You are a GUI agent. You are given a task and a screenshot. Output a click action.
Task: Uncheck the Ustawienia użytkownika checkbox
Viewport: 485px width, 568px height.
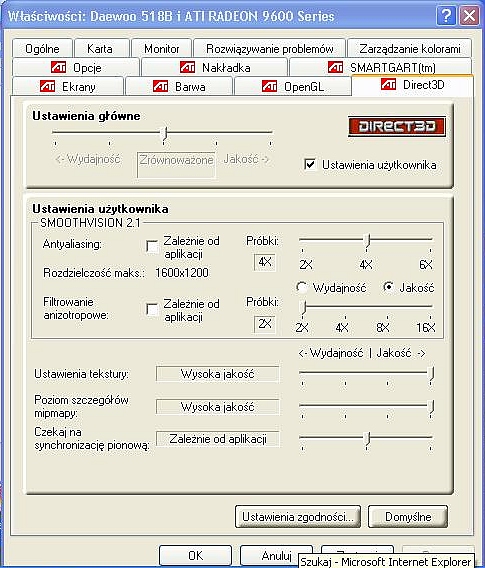point(310,165)
